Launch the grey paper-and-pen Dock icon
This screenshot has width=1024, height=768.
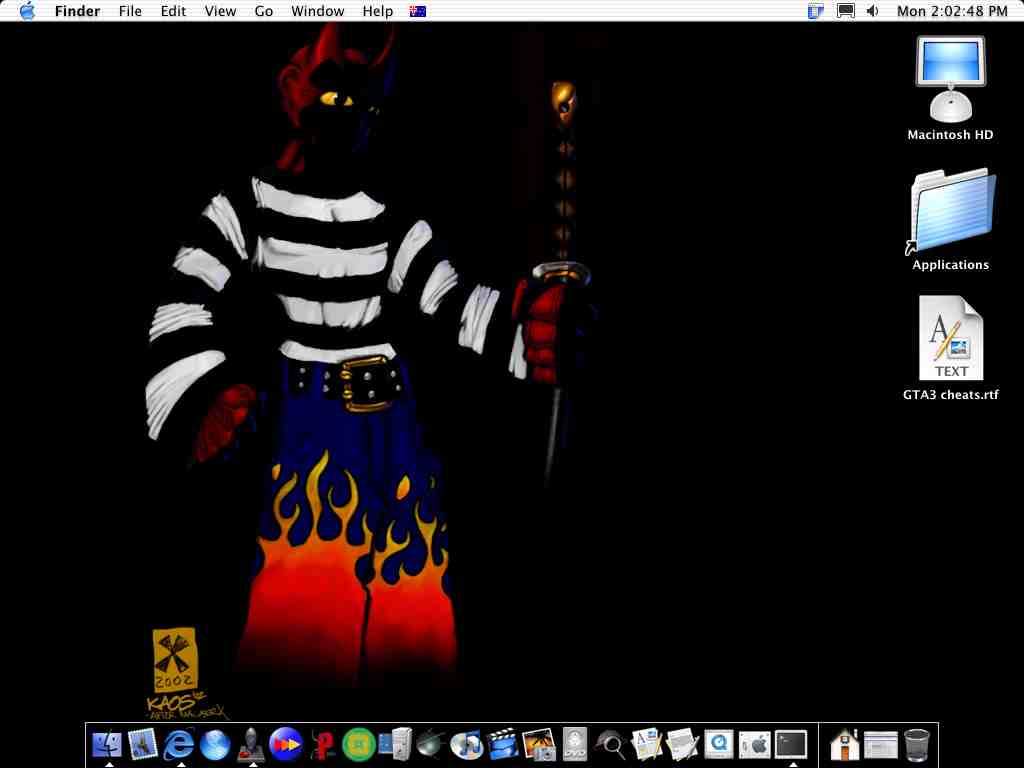(x=683, y=744)
